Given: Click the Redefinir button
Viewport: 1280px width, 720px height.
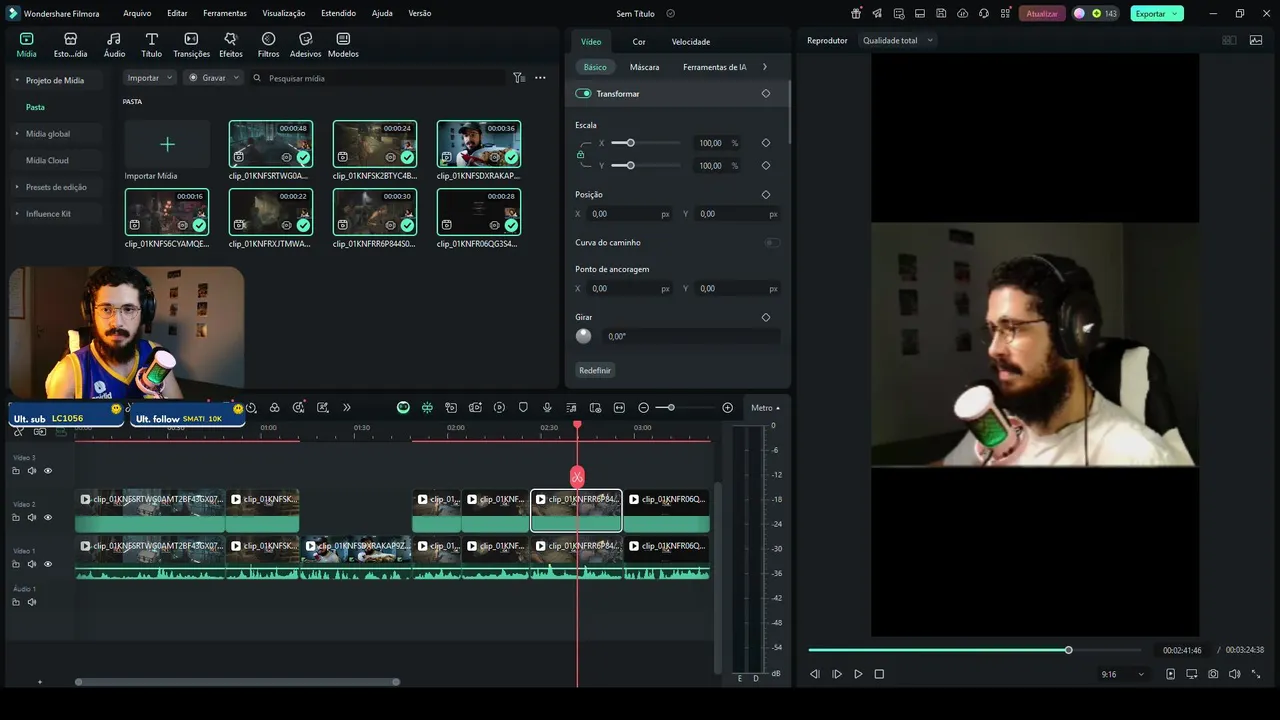Looking at the screenshot, I should (595, 370).
